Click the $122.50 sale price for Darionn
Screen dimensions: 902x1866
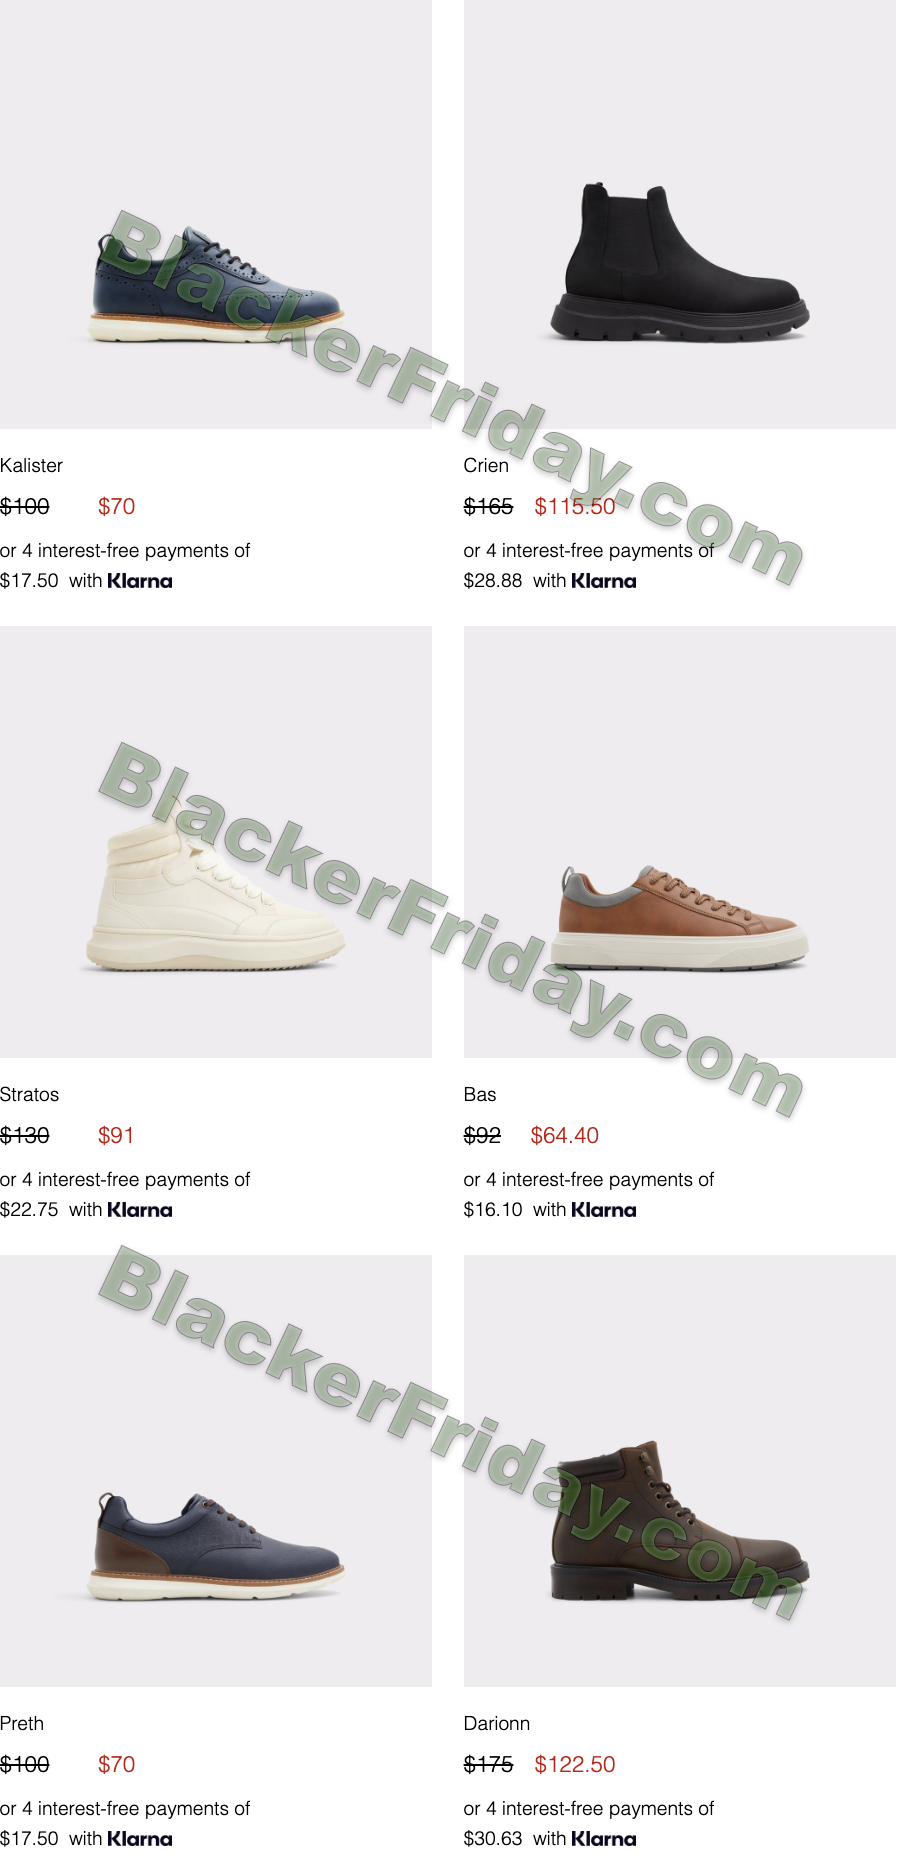[x=575, y=1765]
